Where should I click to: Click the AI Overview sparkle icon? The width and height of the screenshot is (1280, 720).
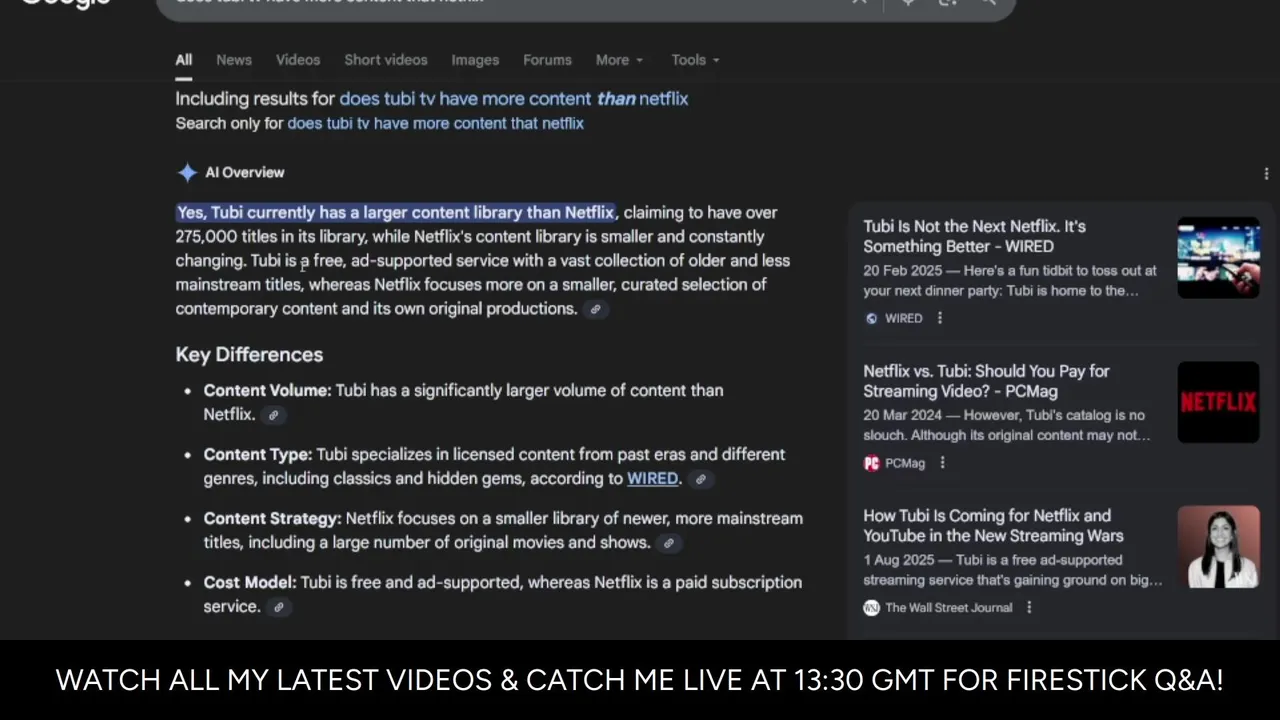[187, 173]
